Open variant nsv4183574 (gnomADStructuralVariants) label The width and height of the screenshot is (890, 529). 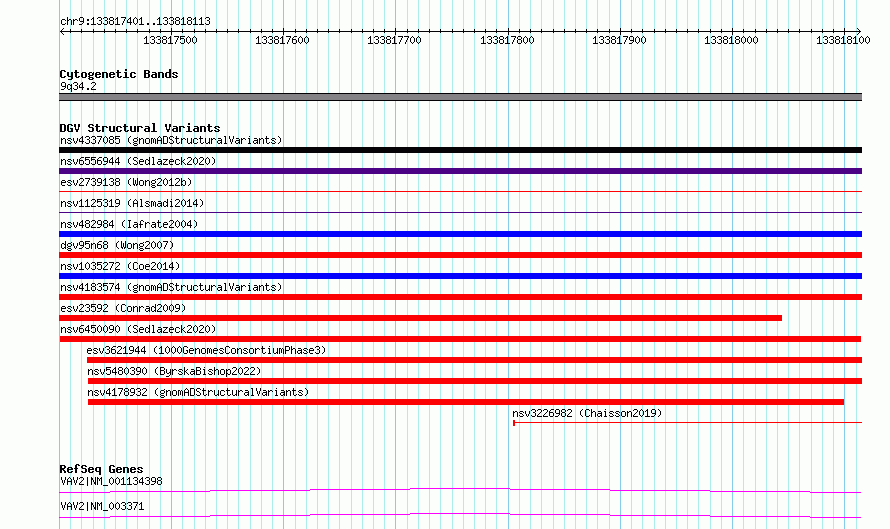(x=171, y=287)
